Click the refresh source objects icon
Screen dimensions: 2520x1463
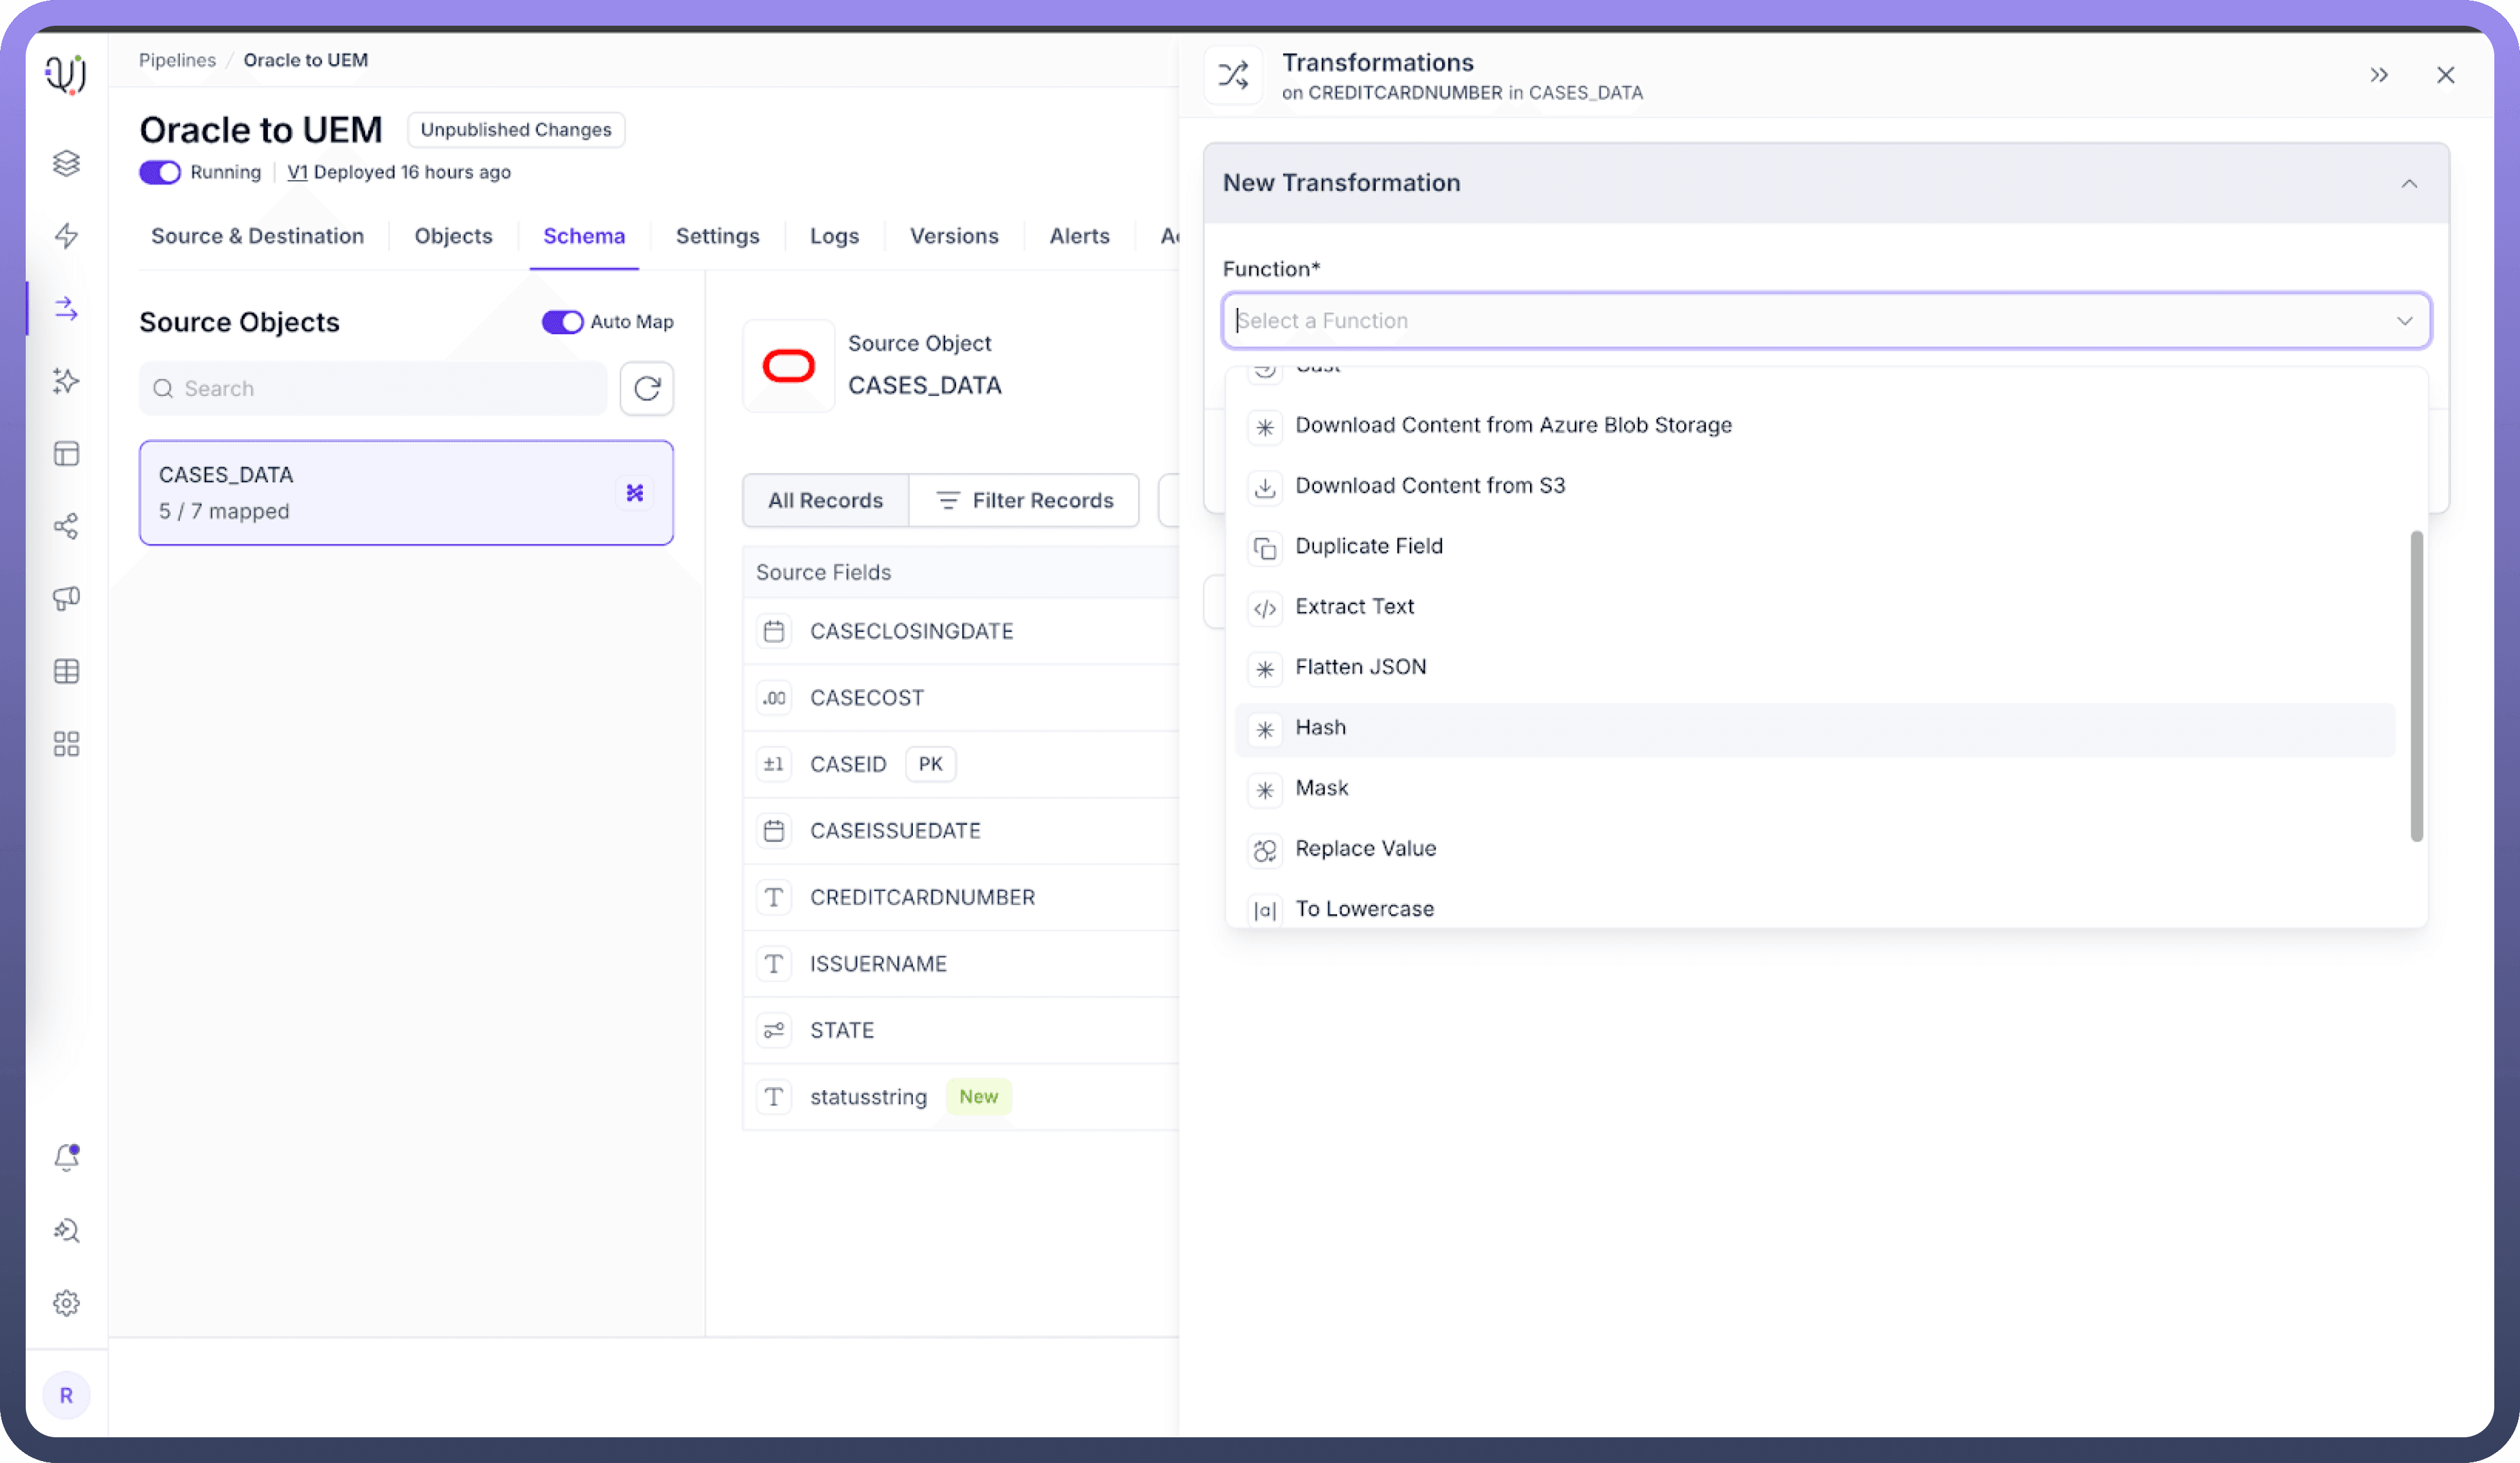(646, 388)
